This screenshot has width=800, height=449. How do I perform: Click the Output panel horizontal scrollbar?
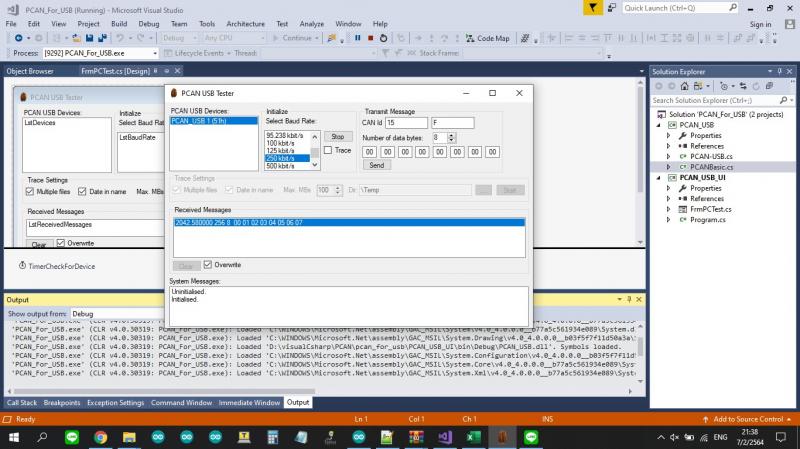(163, 391)
